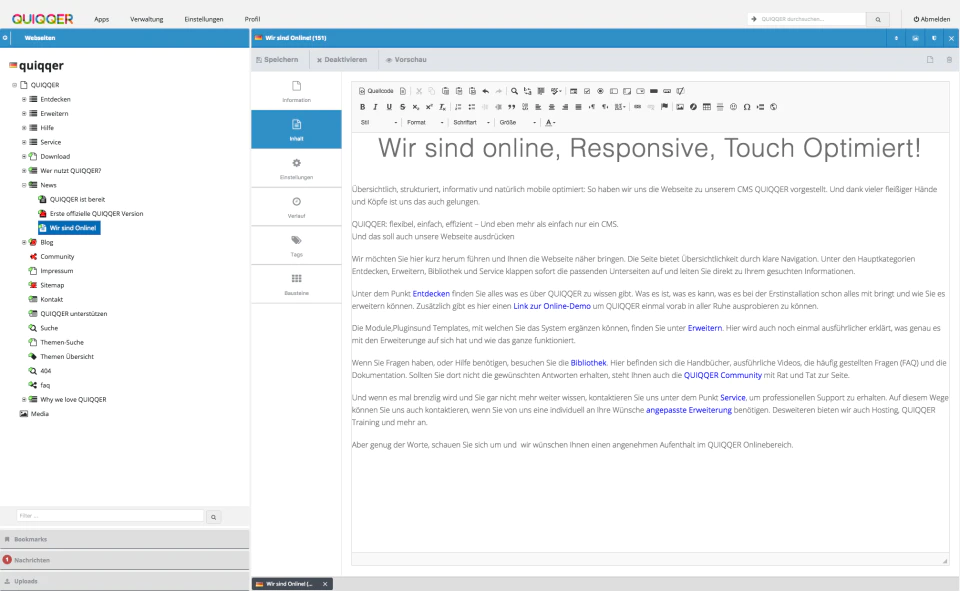Insert a numbered list

[x=458, y=107]
